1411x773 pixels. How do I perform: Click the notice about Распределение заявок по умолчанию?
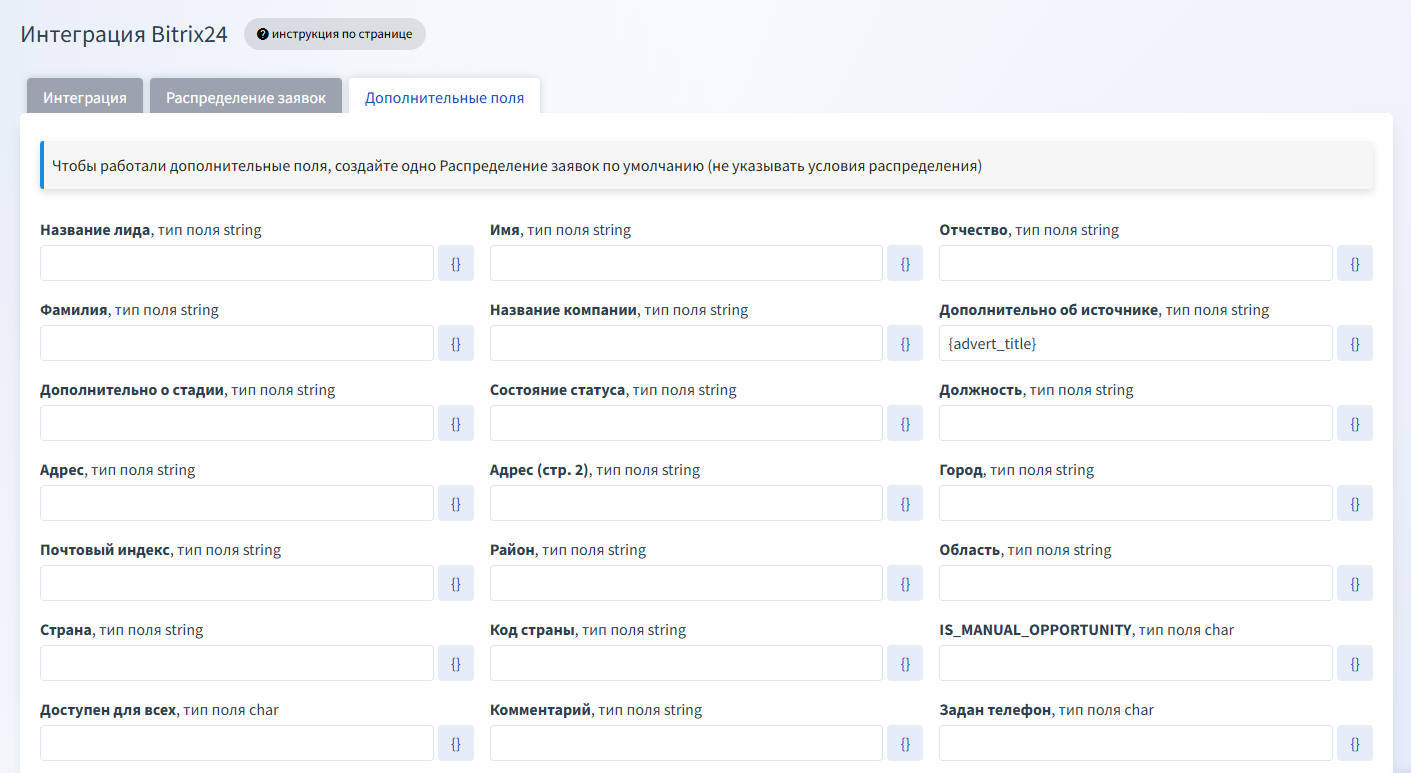pos(707,166)
